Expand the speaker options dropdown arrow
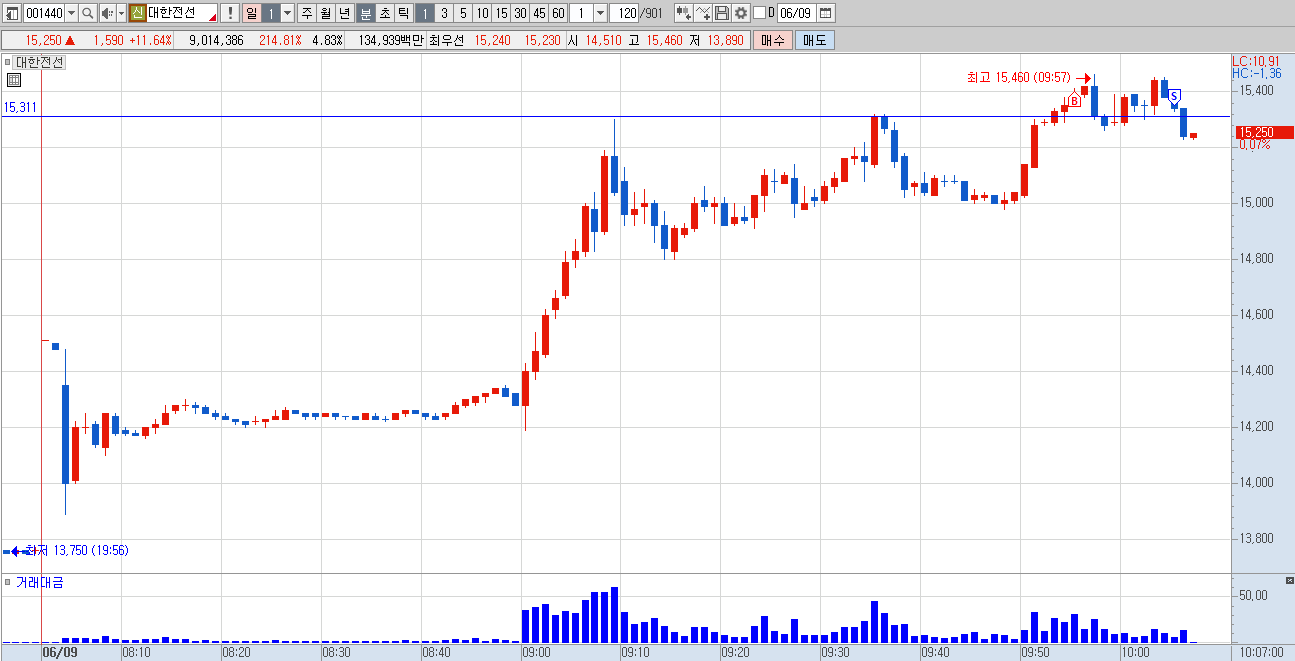The width and height of the screenshot is (1295, 661). click(x=121, y=13)
